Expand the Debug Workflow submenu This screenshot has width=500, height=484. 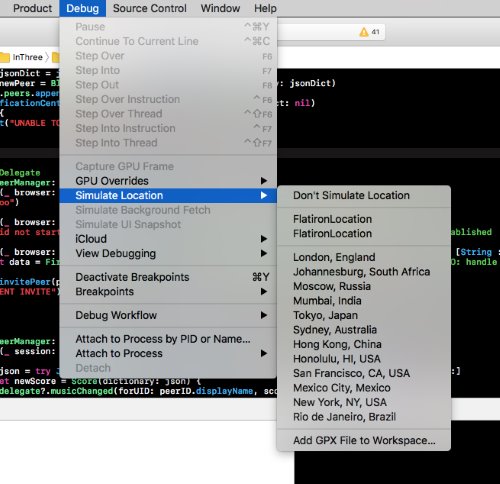[x=168, y=315]
